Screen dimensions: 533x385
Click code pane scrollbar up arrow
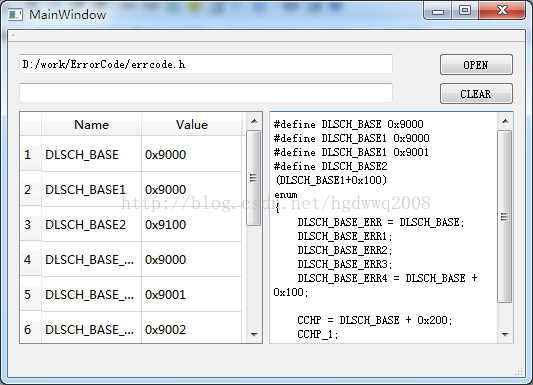click(x=505, y=121)
